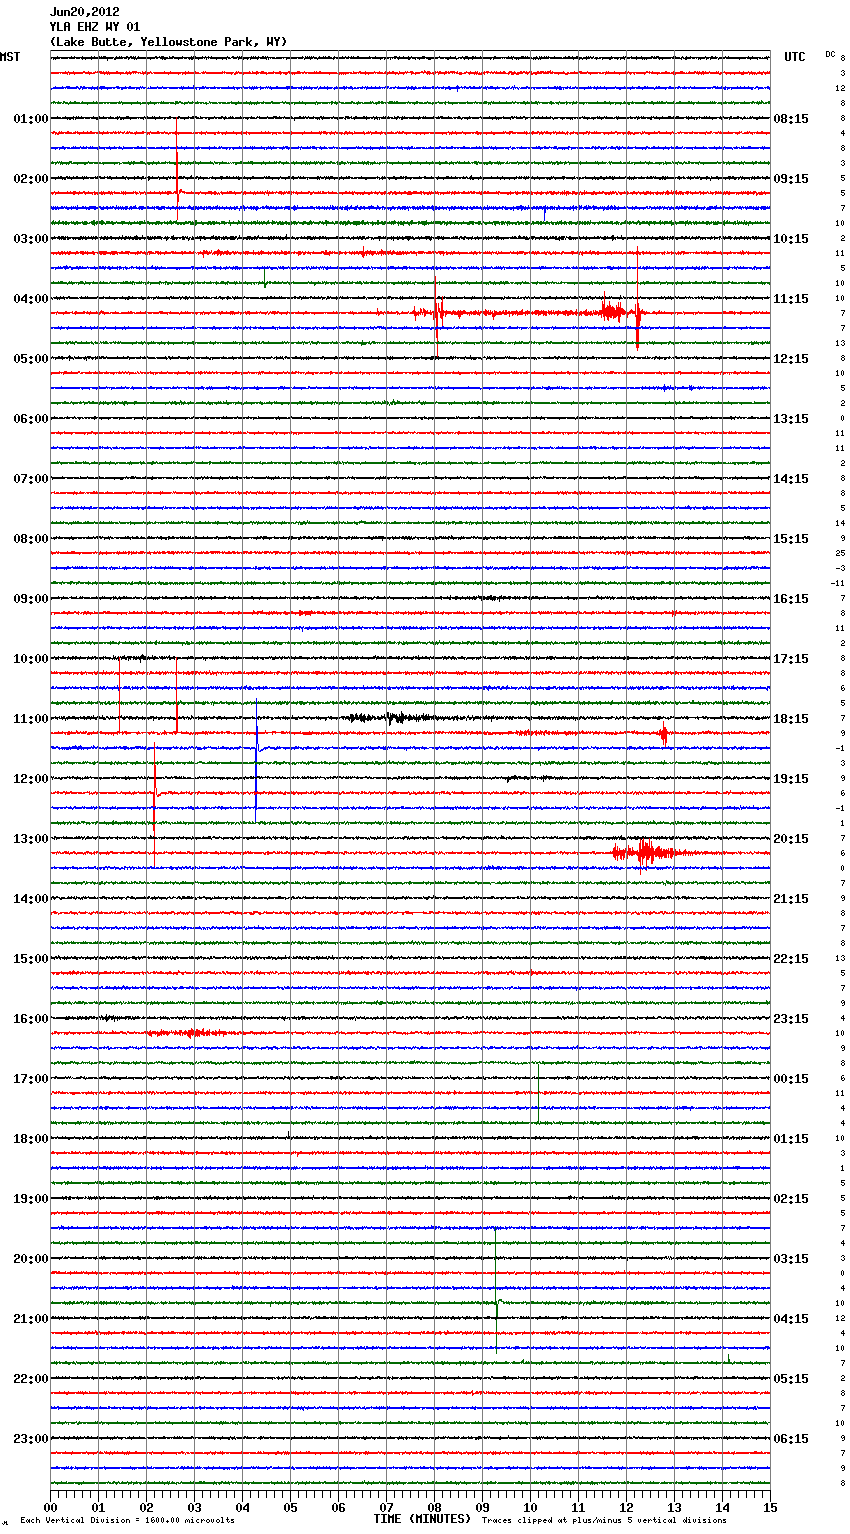Viewport: 850px width, 1534px height.
Task: Select the 12:00 MST time label
Action: click(30, 779)
